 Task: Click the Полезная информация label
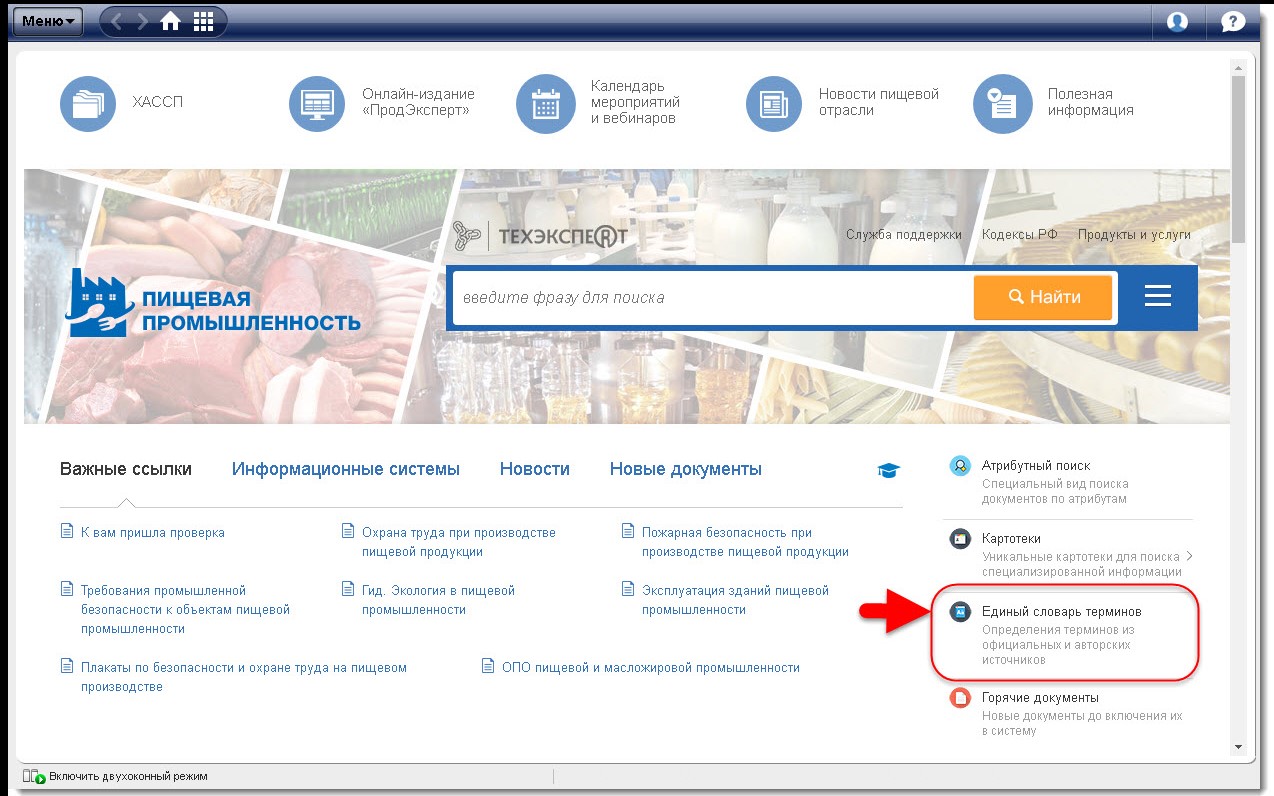[x=1091, y=102]
